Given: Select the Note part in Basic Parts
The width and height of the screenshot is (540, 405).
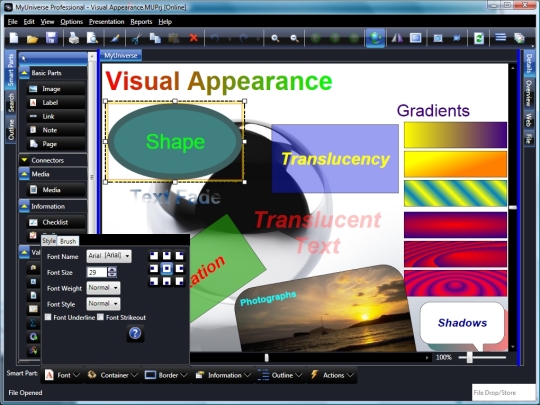Looking at the screenshot, I should pos(56,130).
